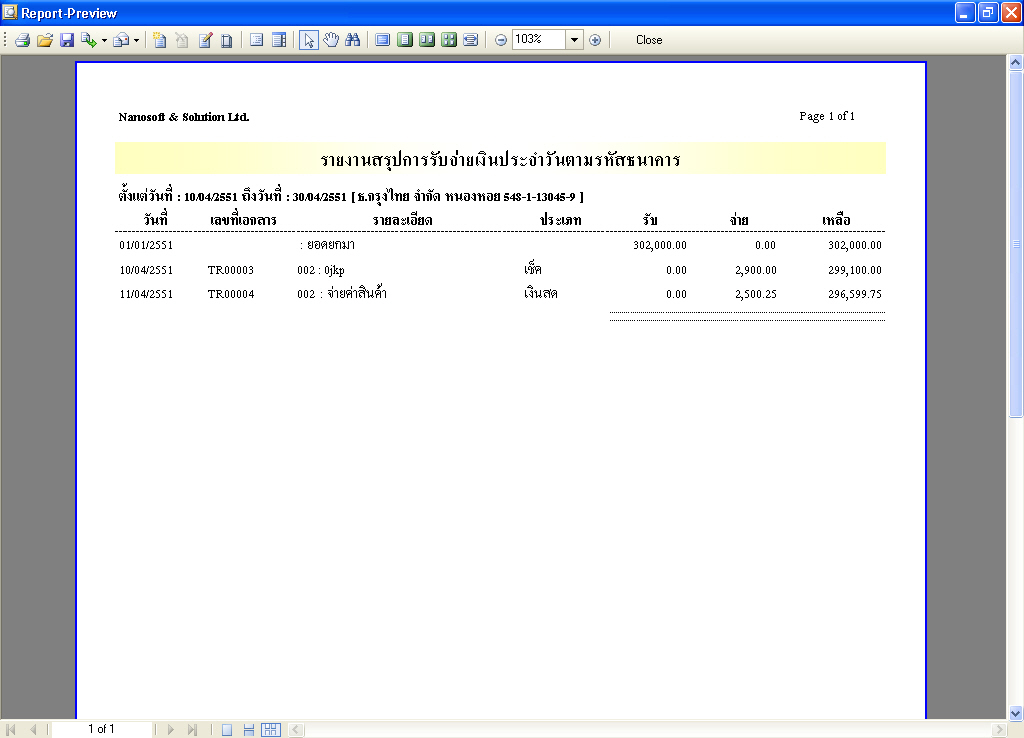Click the Zoom Out minus icon
The height and width of the screenshot is (738, 1024).
(x=501, y=40)
